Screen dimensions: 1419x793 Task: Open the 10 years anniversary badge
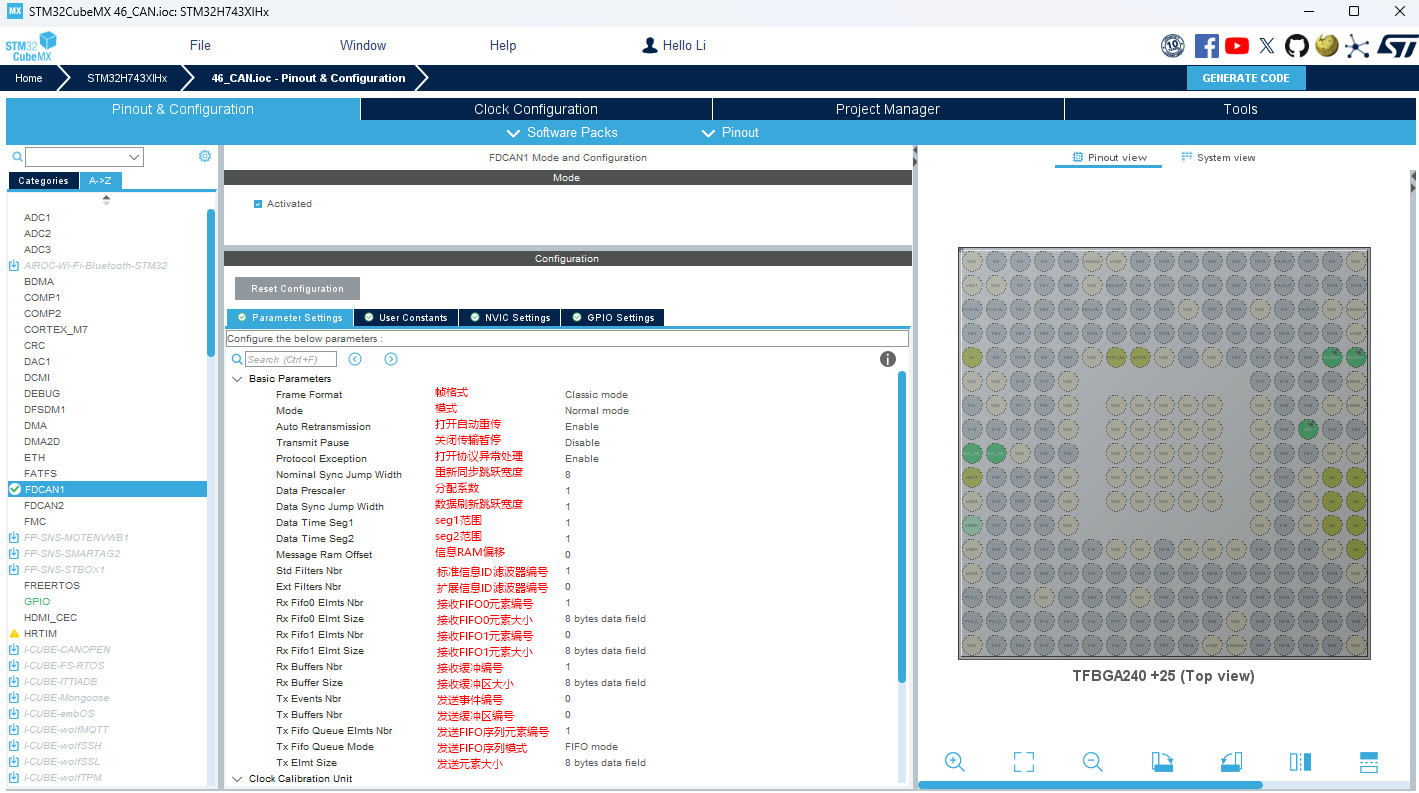click(x=1172, y=45)
